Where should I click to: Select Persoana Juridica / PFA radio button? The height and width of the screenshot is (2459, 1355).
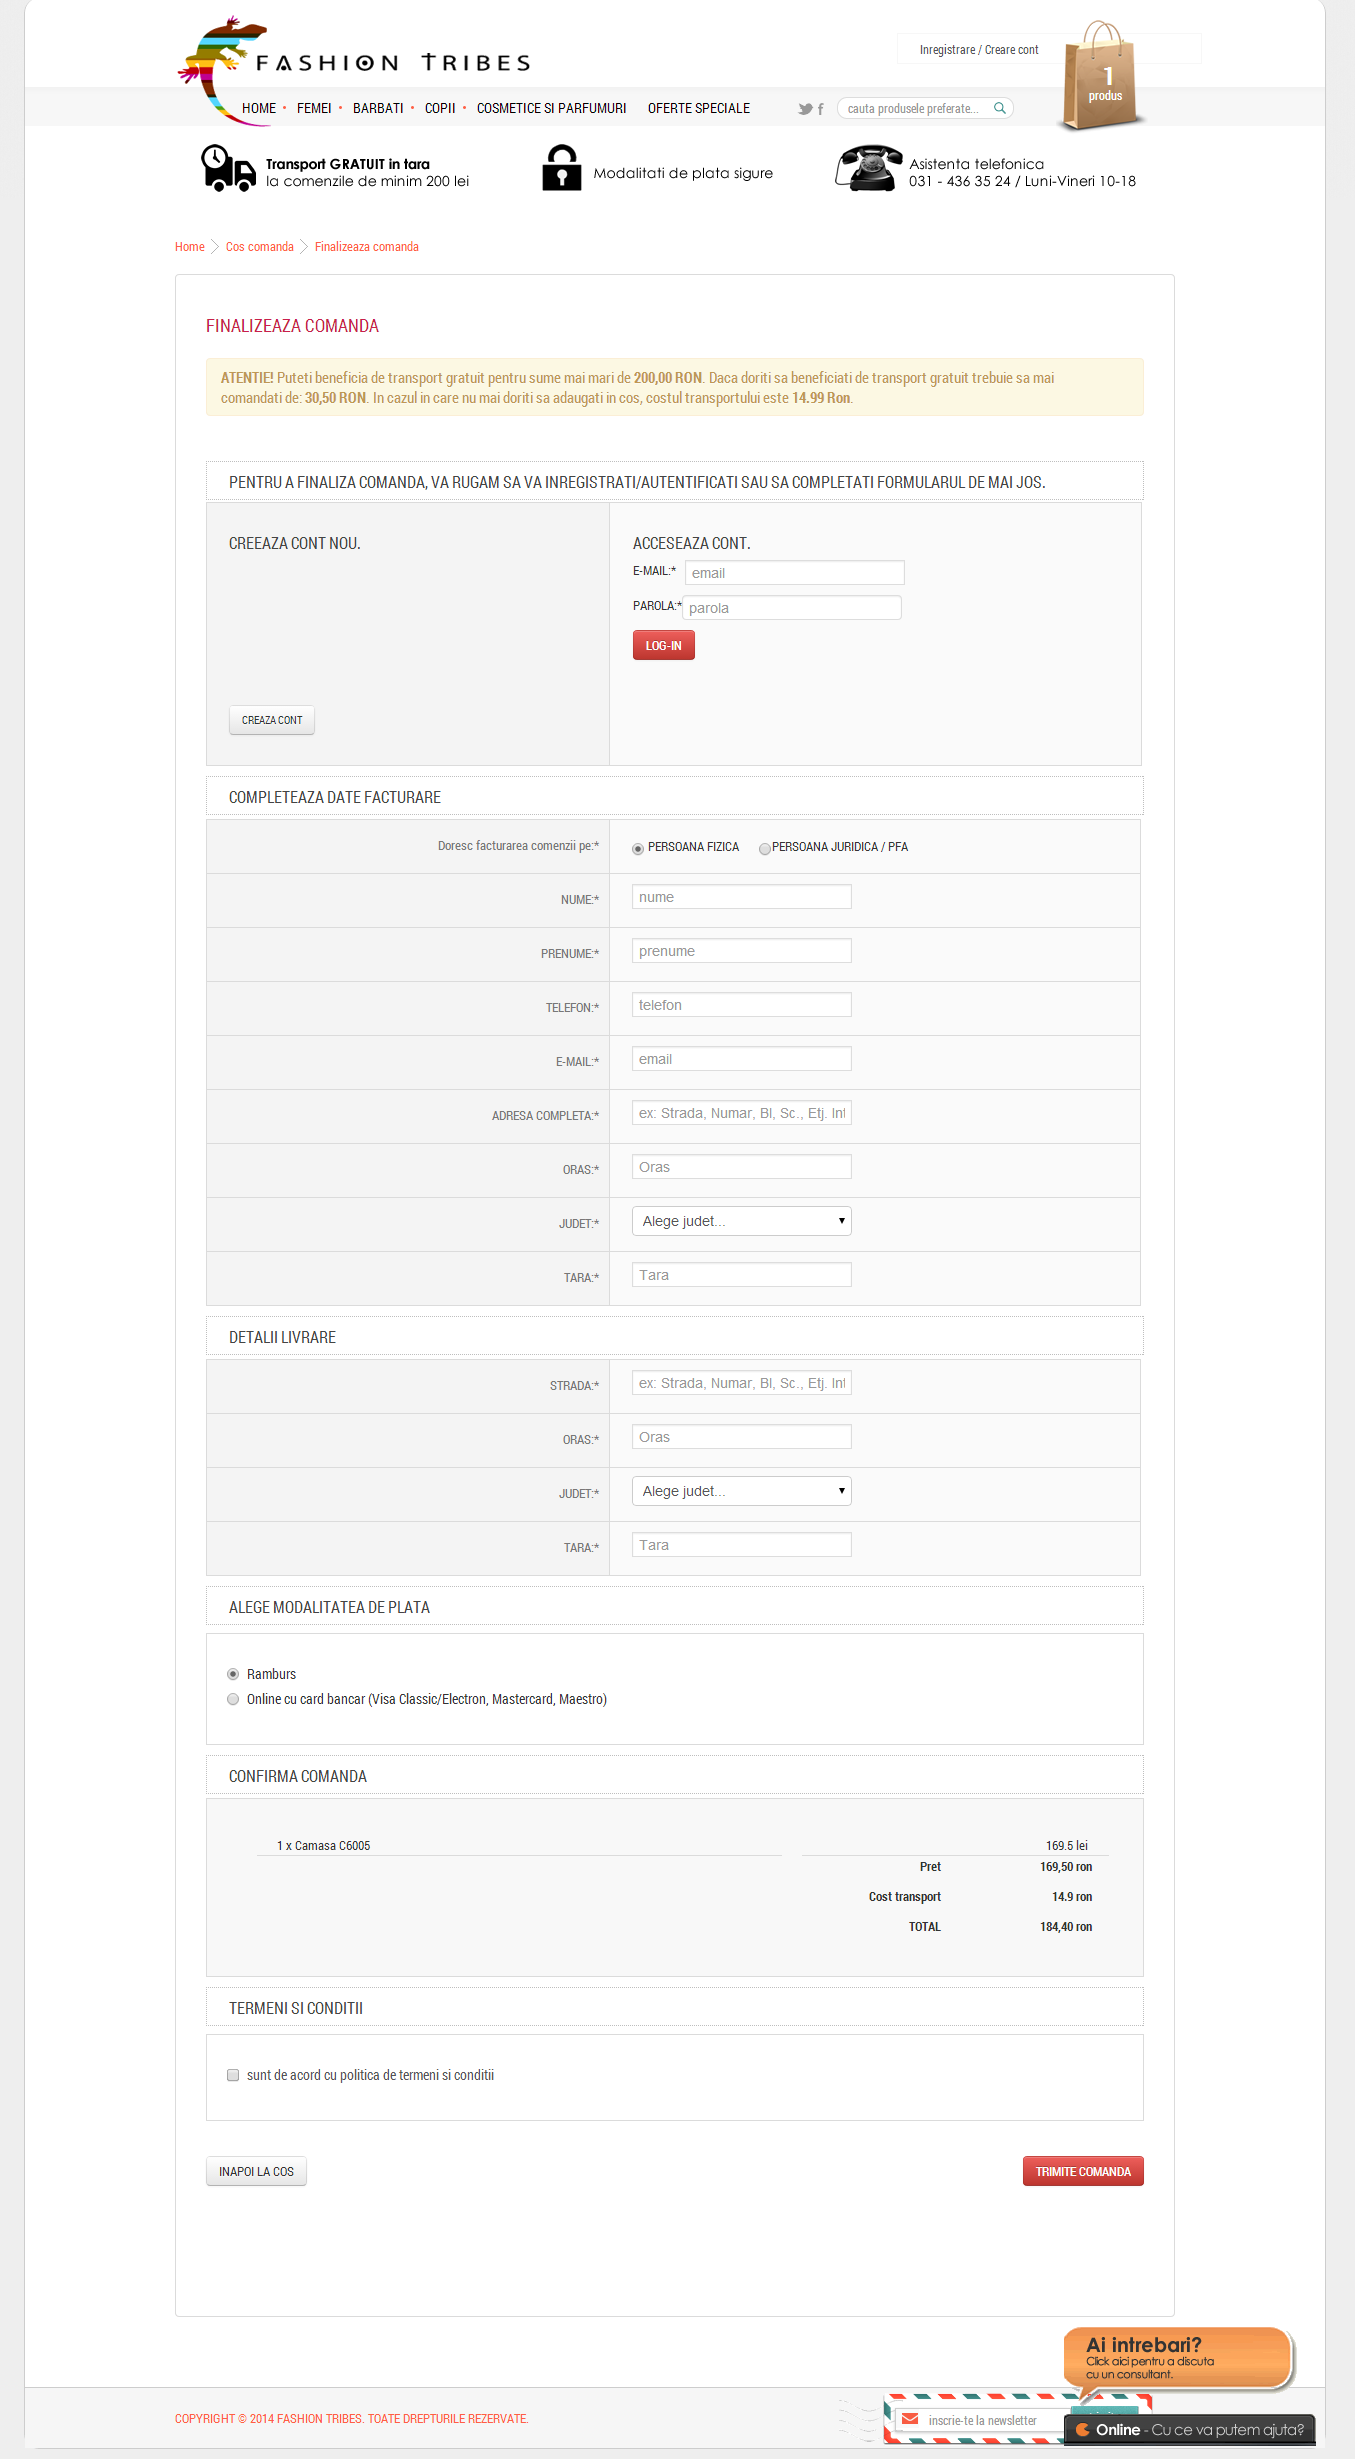pos(764,848)
